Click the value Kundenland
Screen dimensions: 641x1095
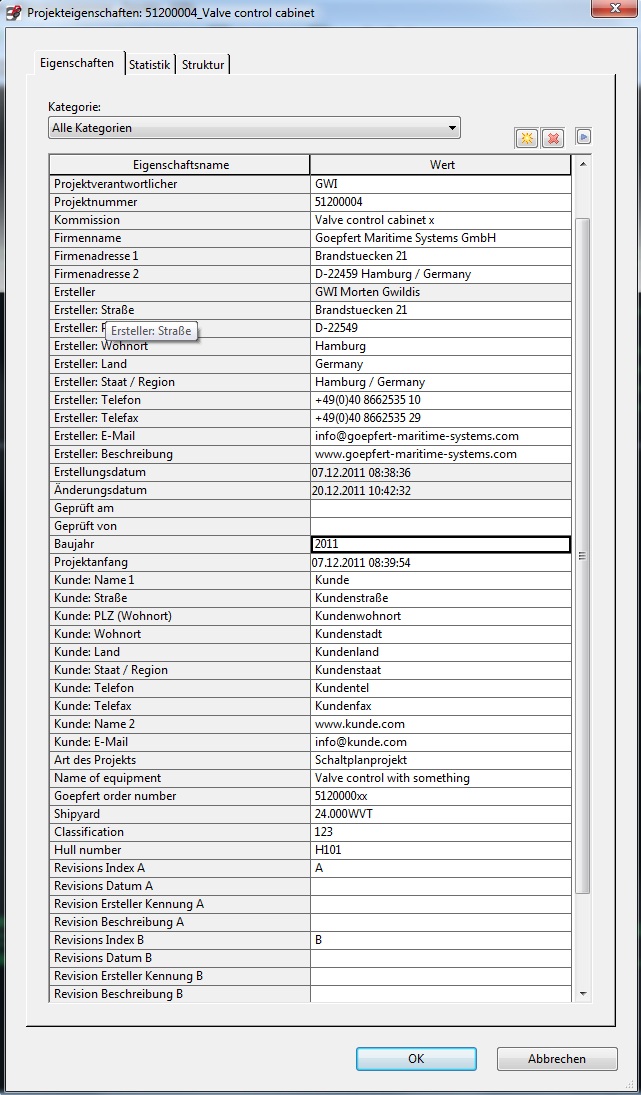(x=441, y=652)
